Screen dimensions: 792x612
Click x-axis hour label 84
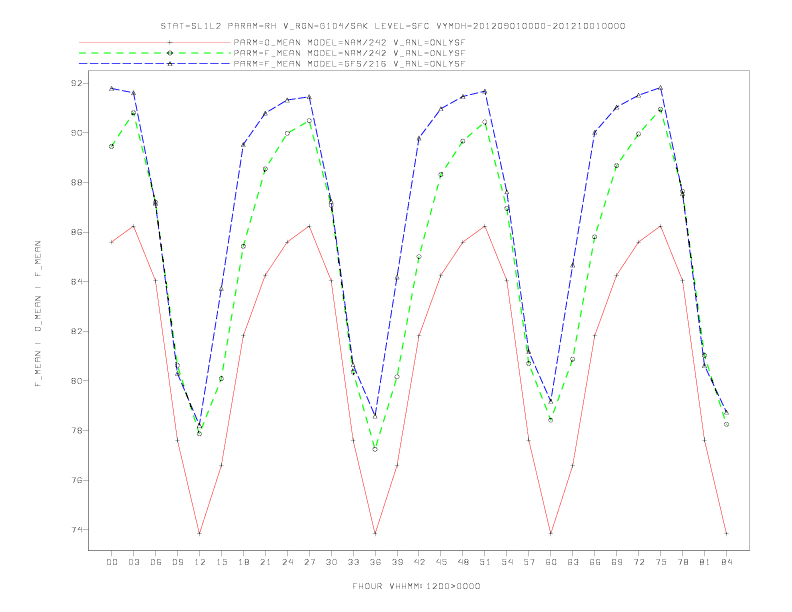click(x=726, y=562)
